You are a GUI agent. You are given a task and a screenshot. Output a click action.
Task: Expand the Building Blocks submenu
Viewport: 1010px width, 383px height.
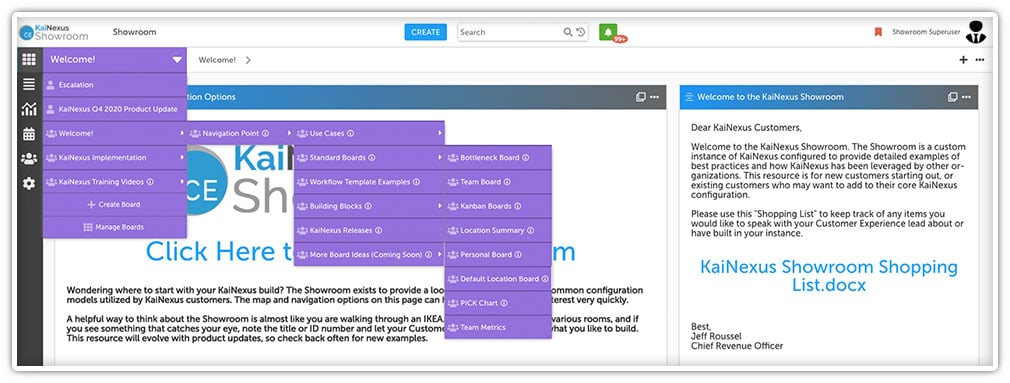(369, 207)
